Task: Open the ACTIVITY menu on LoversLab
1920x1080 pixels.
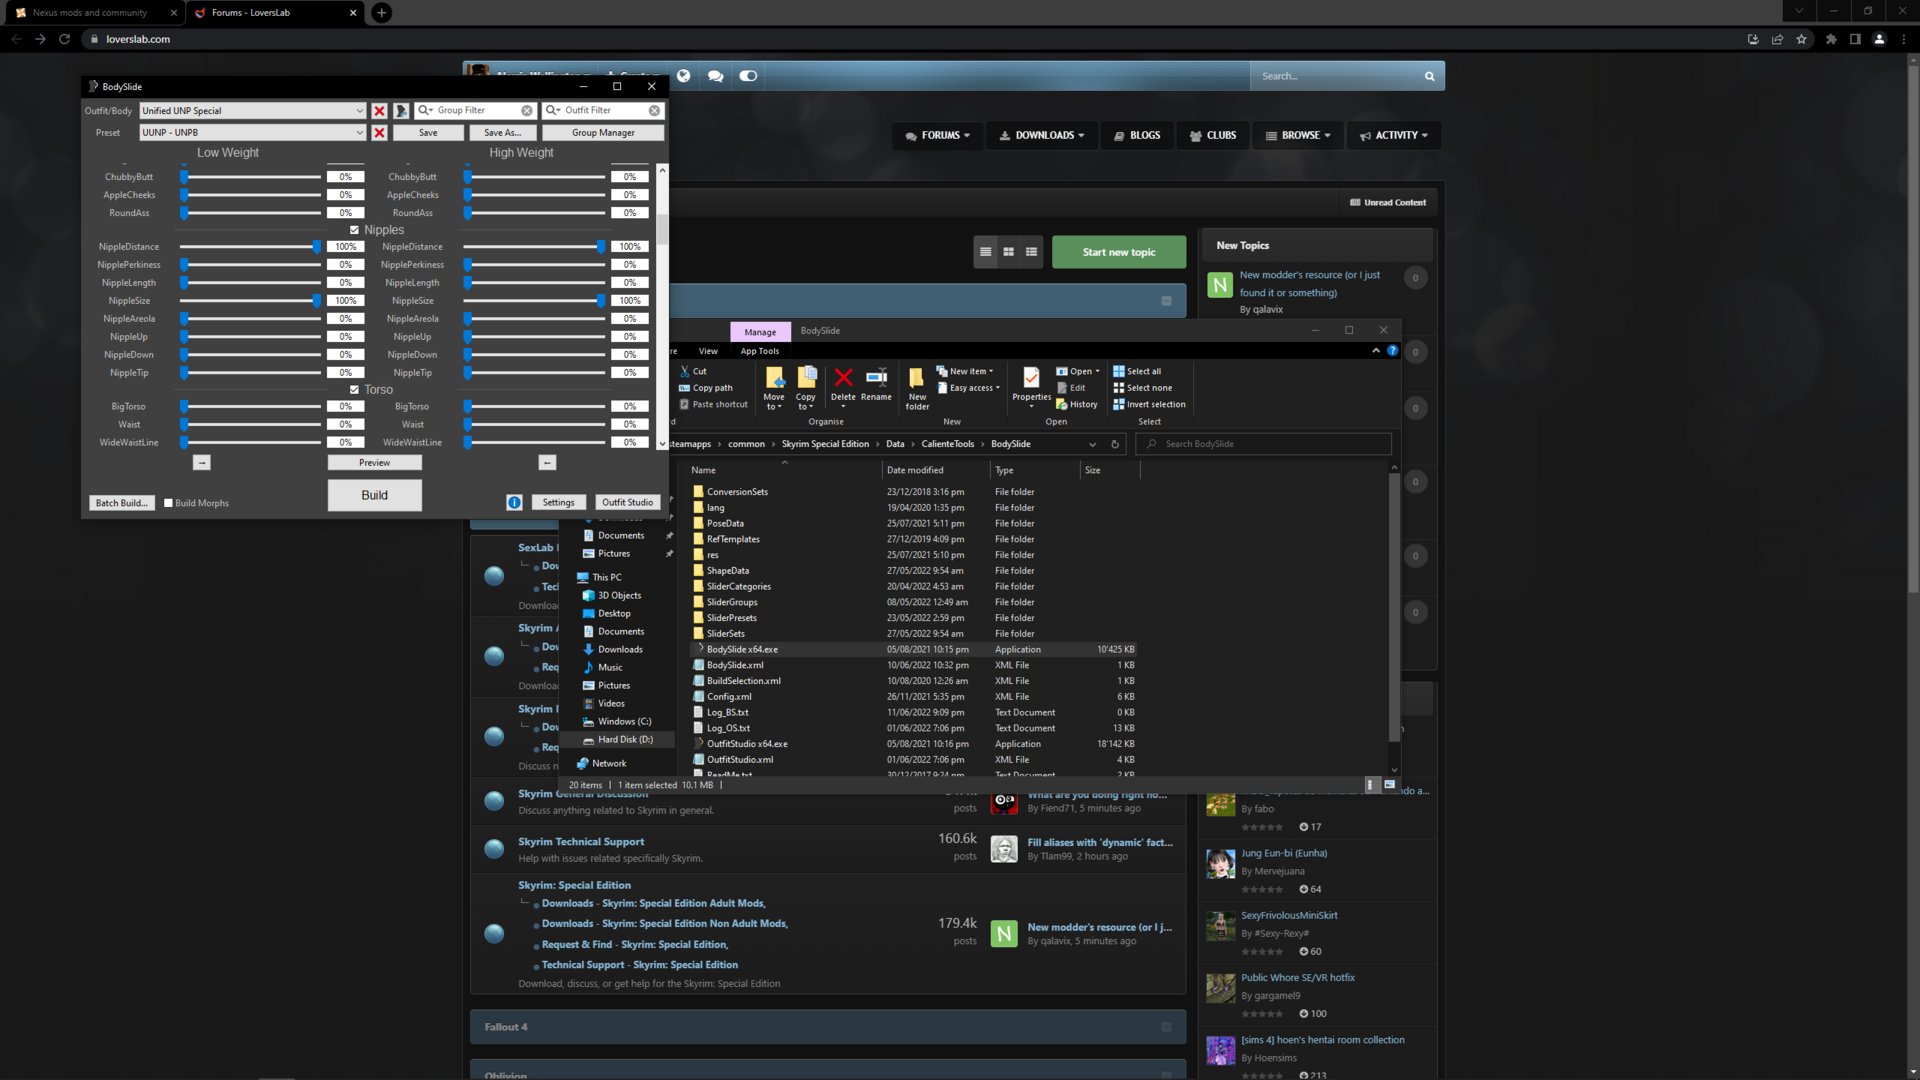Action: pyautogui.click(x=1394, y=135)
